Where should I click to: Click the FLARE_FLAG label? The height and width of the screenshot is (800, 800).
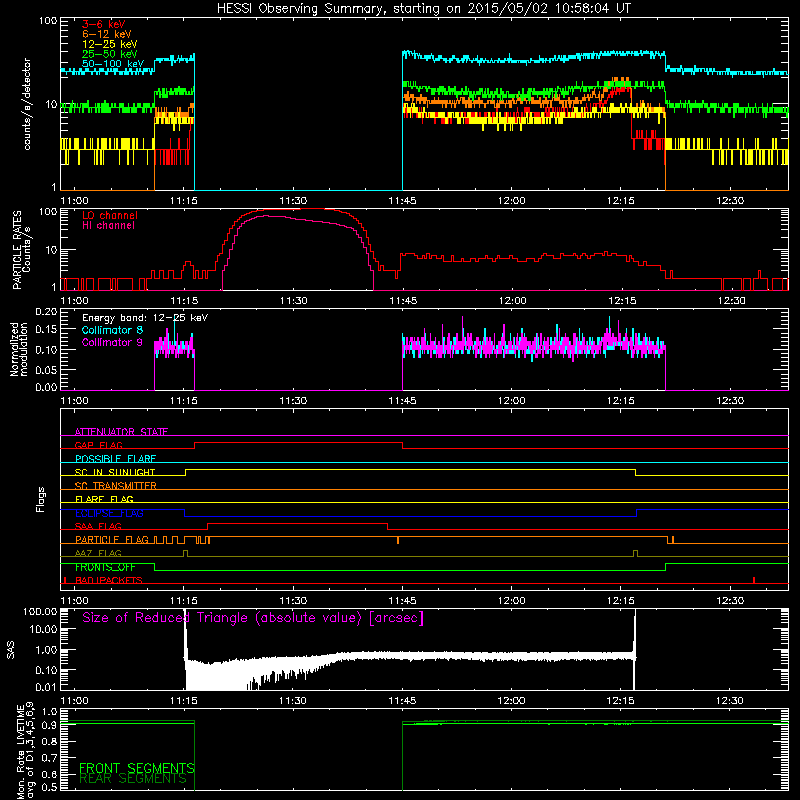click(104, 499)
